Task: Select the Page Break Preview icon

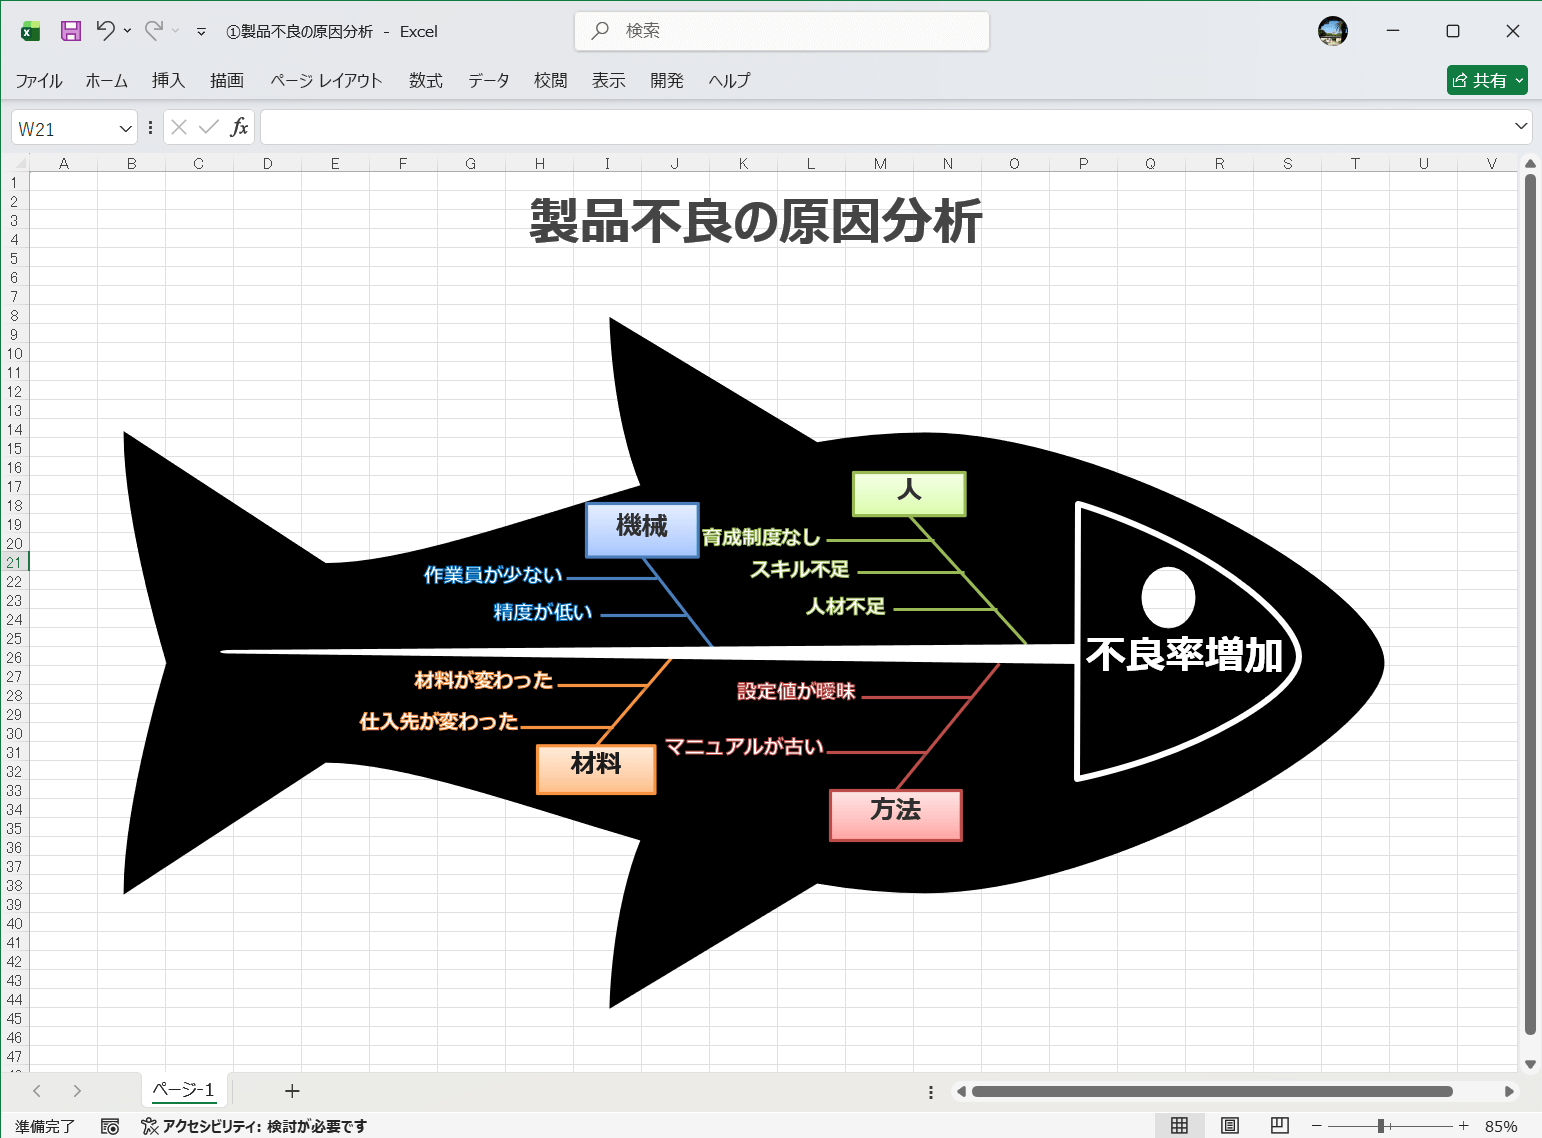Action: (1278, 1125)
